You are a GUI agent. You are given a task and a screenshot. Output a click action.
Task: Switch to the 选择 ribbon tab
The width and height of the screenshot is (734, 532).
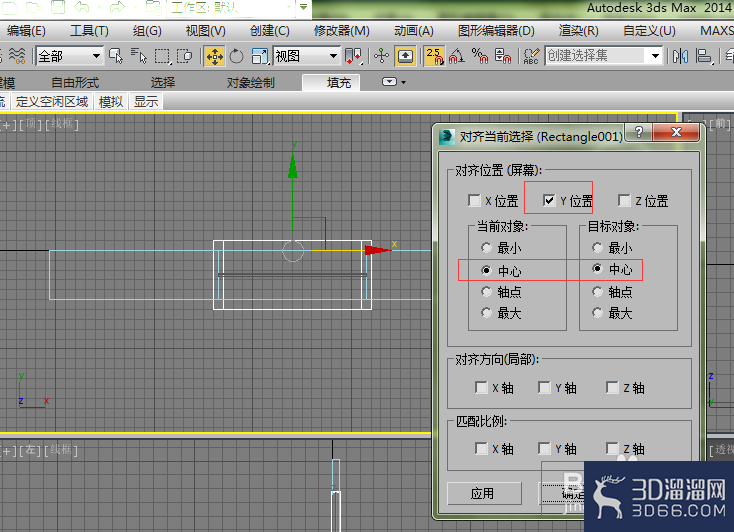163,83
